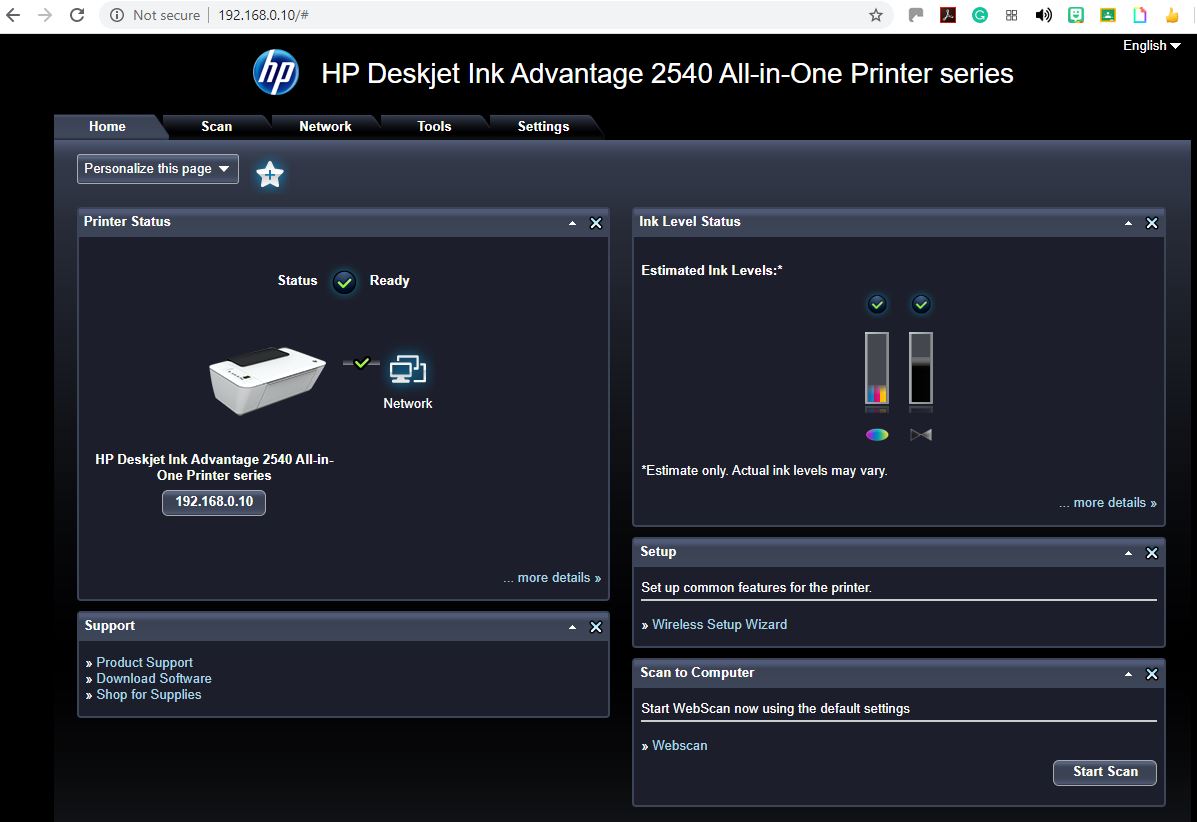Click the add-to-favorites star plus icon
The image size is (1197, 822).
269,175
